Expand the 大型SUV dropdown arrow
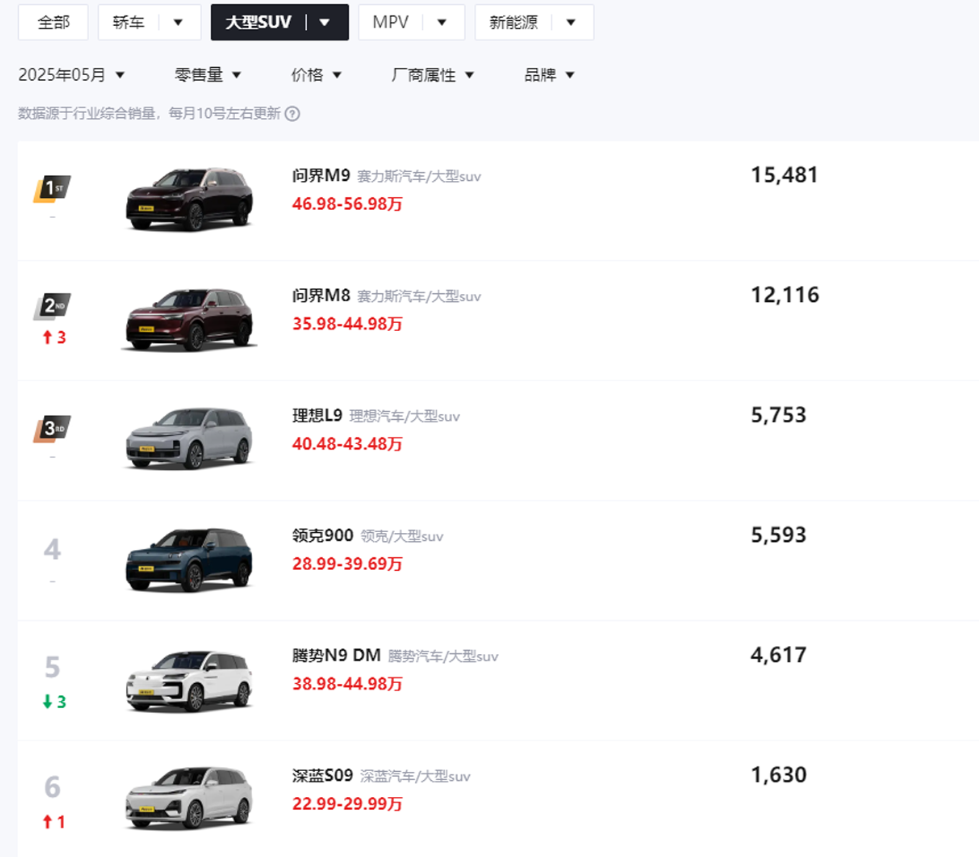The height and width of the screenshot is (857, 979). pyautogui.click(x=325, y=22)
